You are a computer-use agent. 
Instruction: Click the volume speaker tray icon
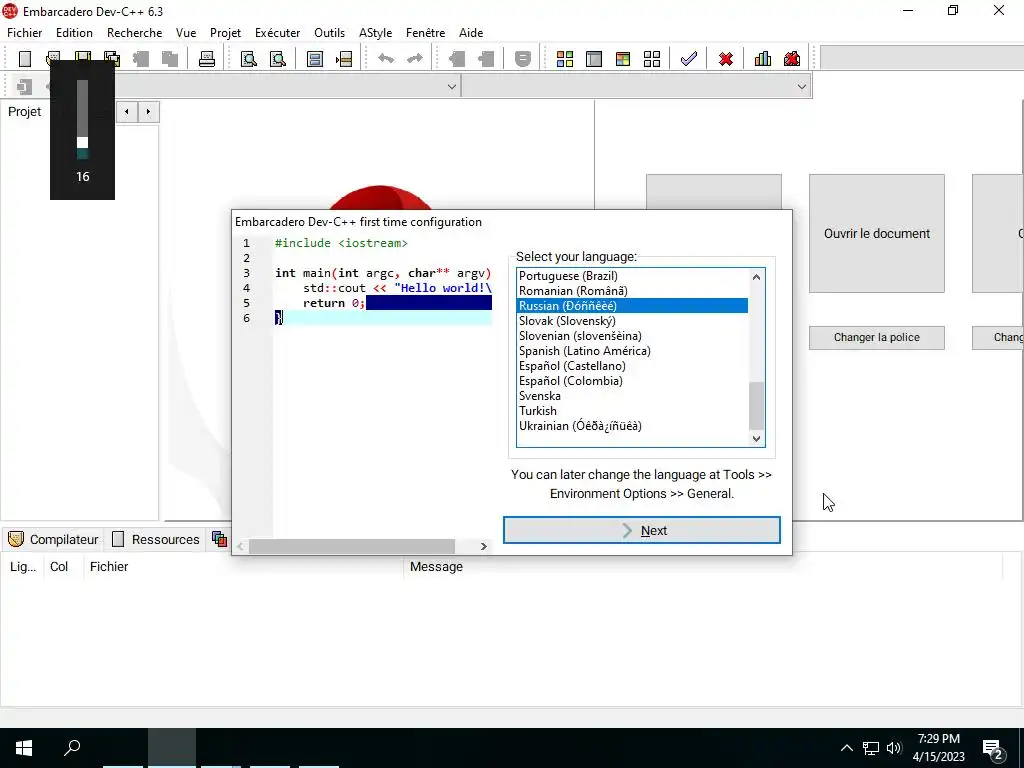pos(894,748)
